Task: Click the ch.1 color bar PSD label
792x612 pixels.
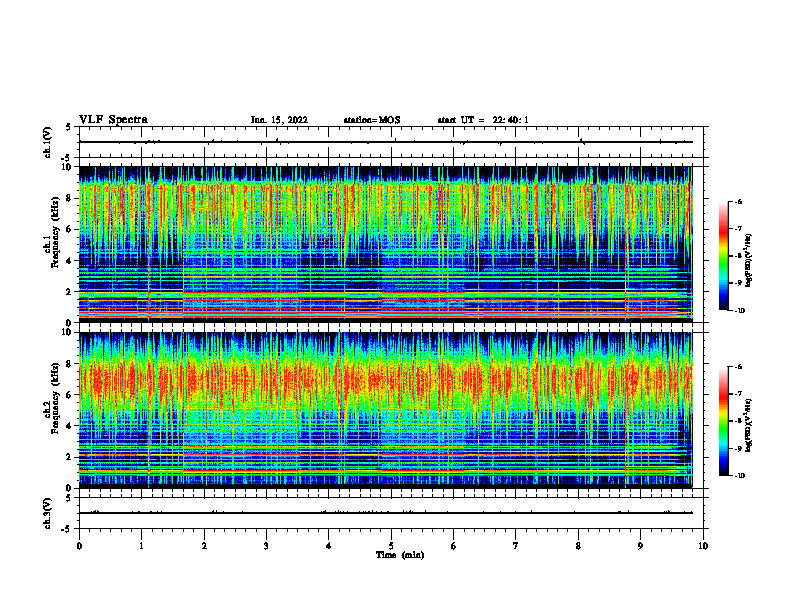Action: [748, 261]
